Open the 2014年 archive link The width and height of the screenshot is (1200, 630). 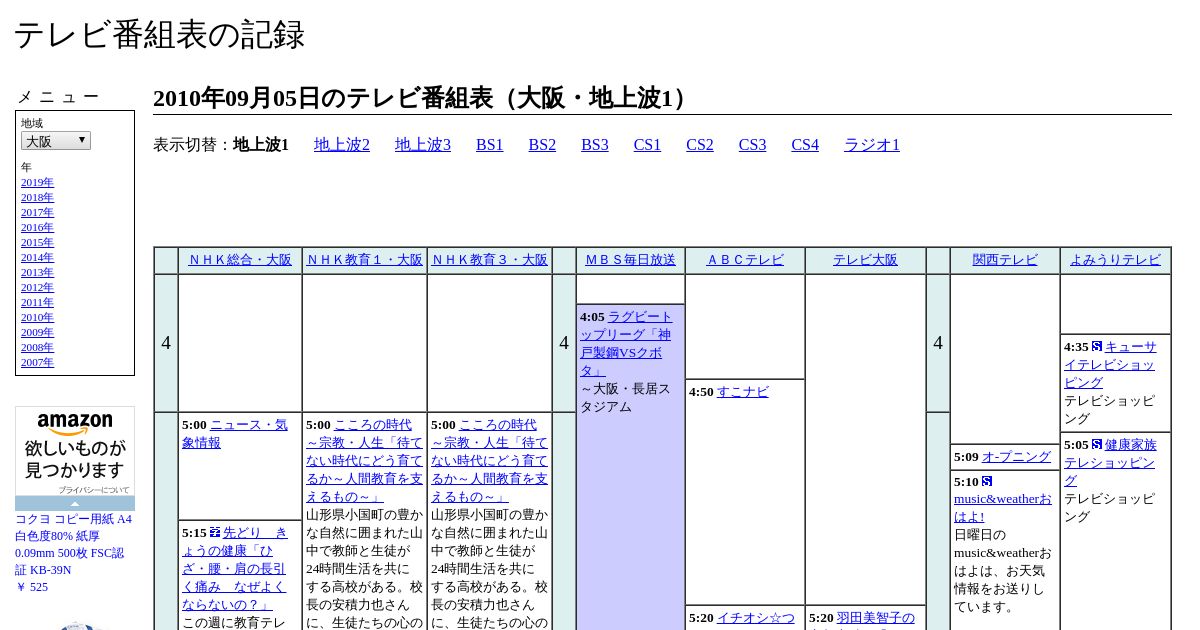coord(37,258)
